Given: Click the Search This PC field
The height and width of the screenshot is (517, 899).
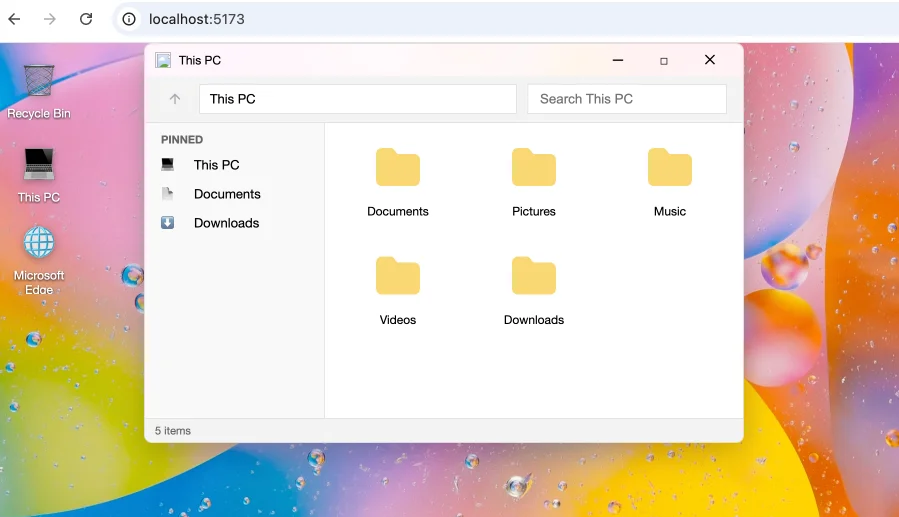Looking at the screenshot, I should coord(626,99).
